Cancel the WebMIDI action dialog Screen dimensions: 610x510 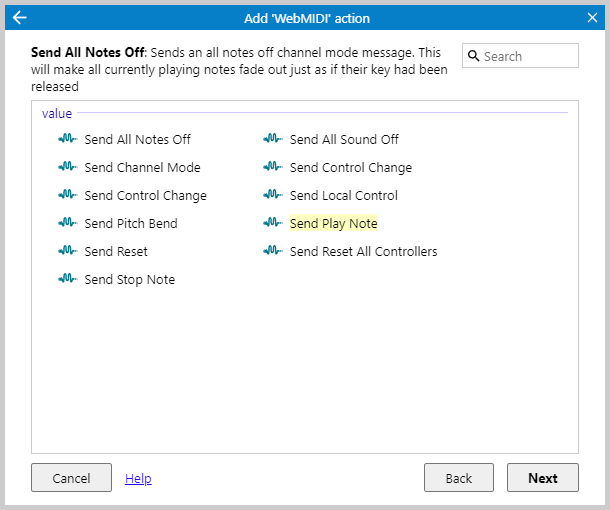pos(71,478)
